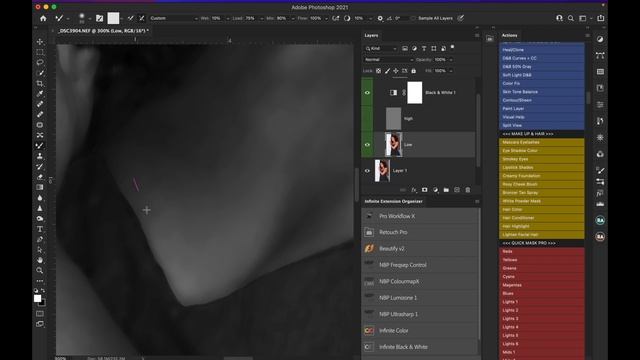The height and width of the screenshot is (360, 640).
Task: Select the Eraser tool
Action: [40, 177]
